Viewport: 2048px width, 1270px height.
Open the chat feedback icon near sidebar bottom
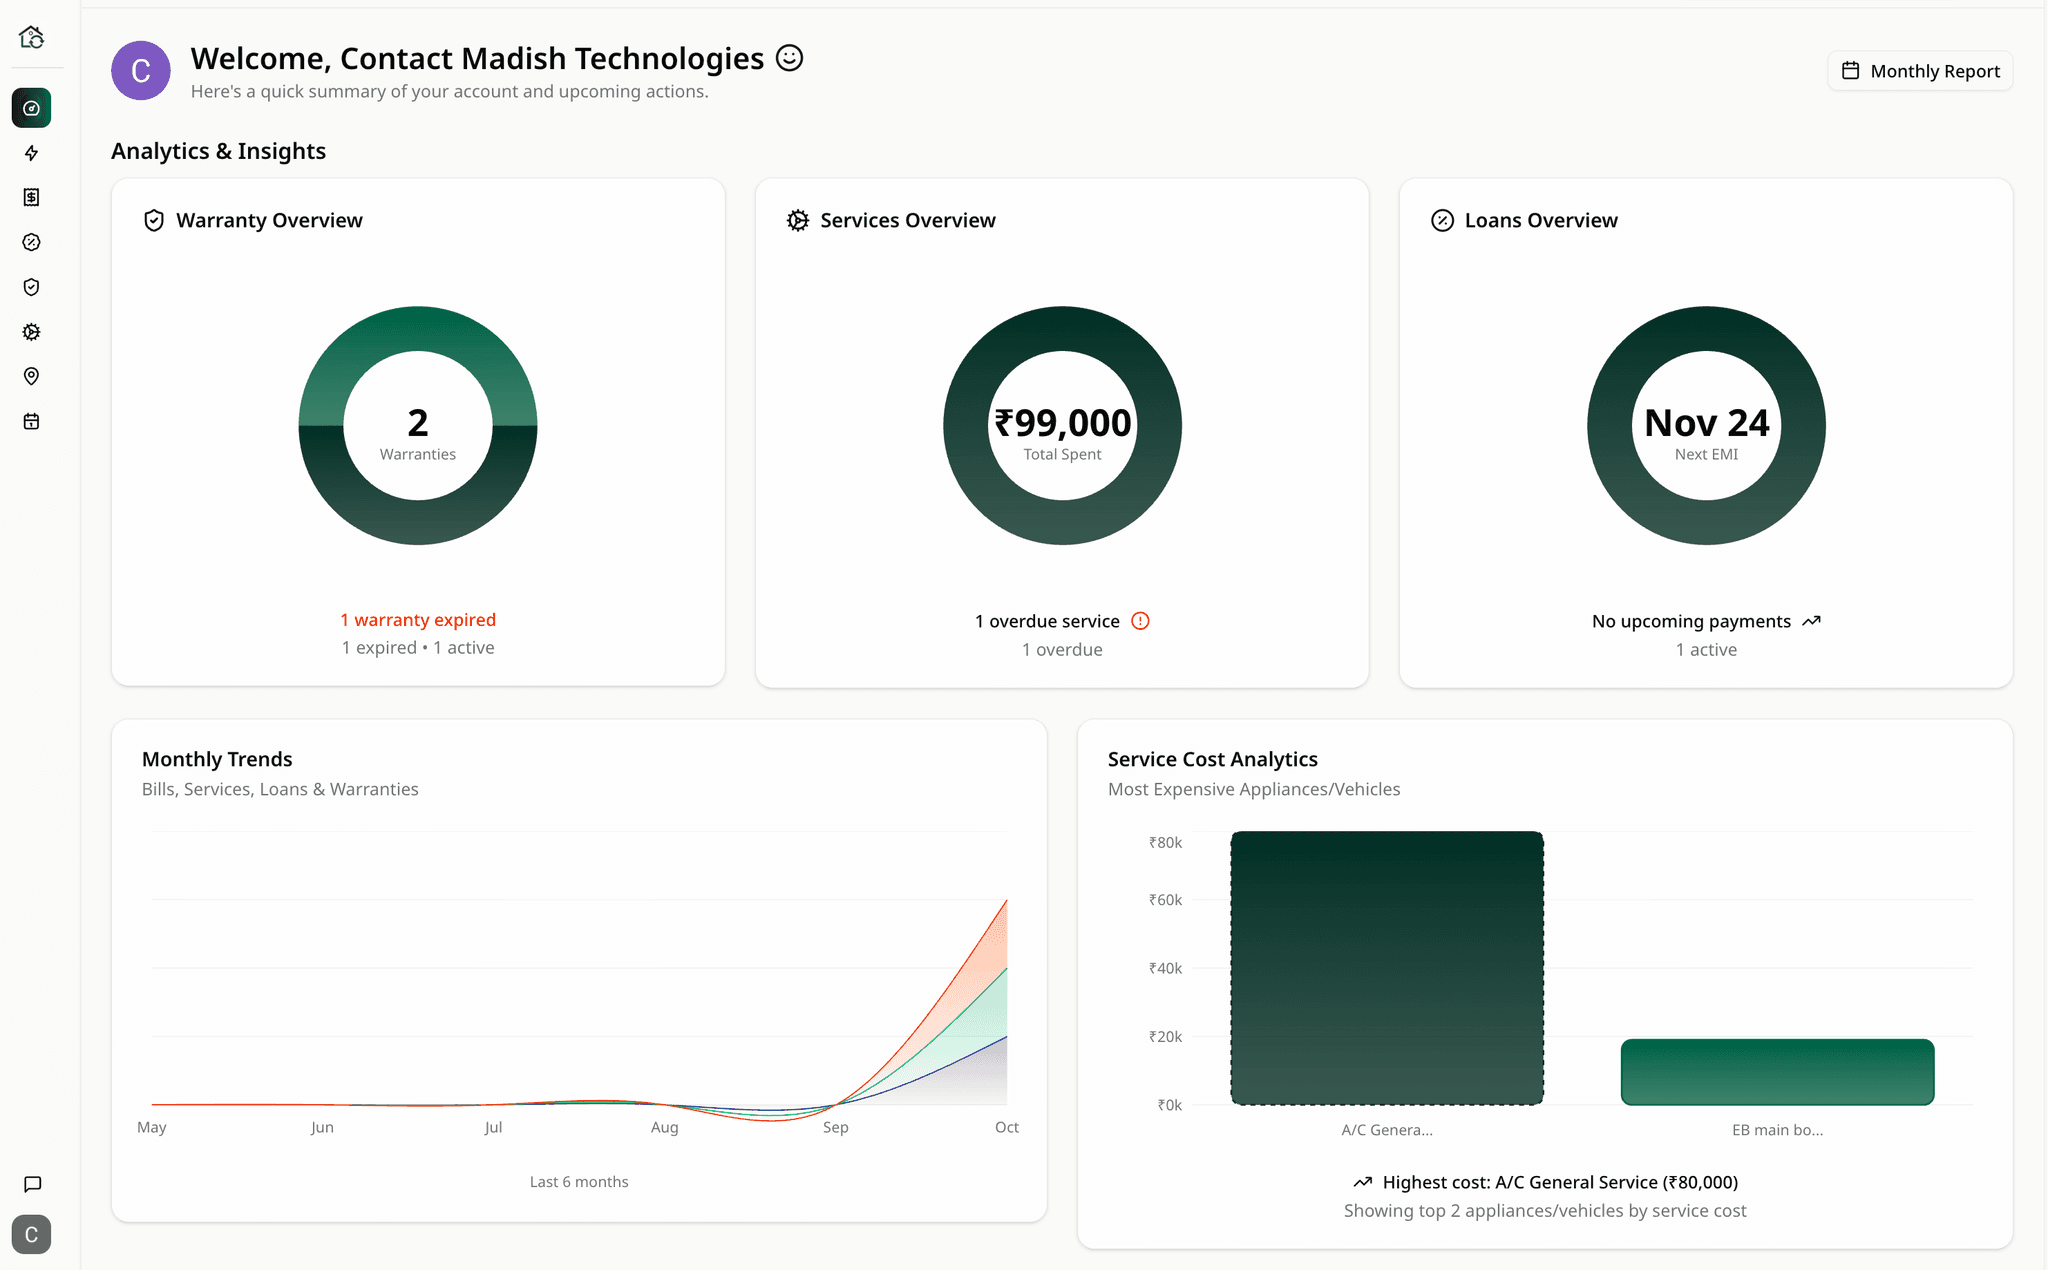31,1185
